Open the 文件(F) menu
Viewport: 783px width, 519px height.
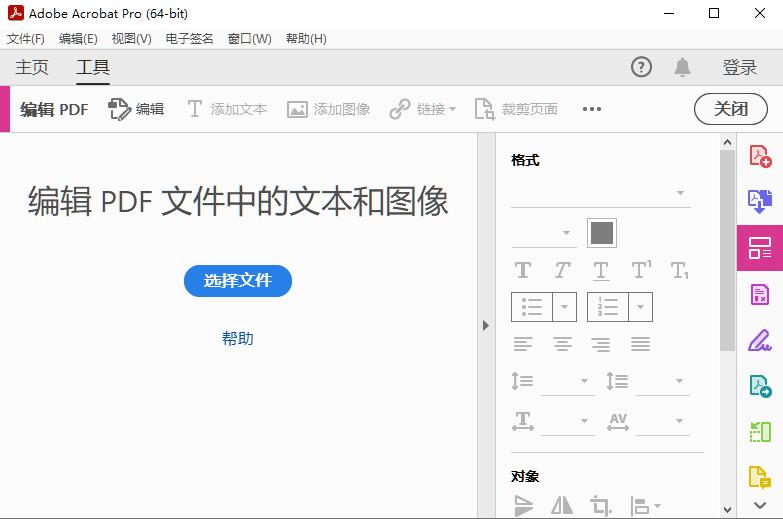click(25, 39)
